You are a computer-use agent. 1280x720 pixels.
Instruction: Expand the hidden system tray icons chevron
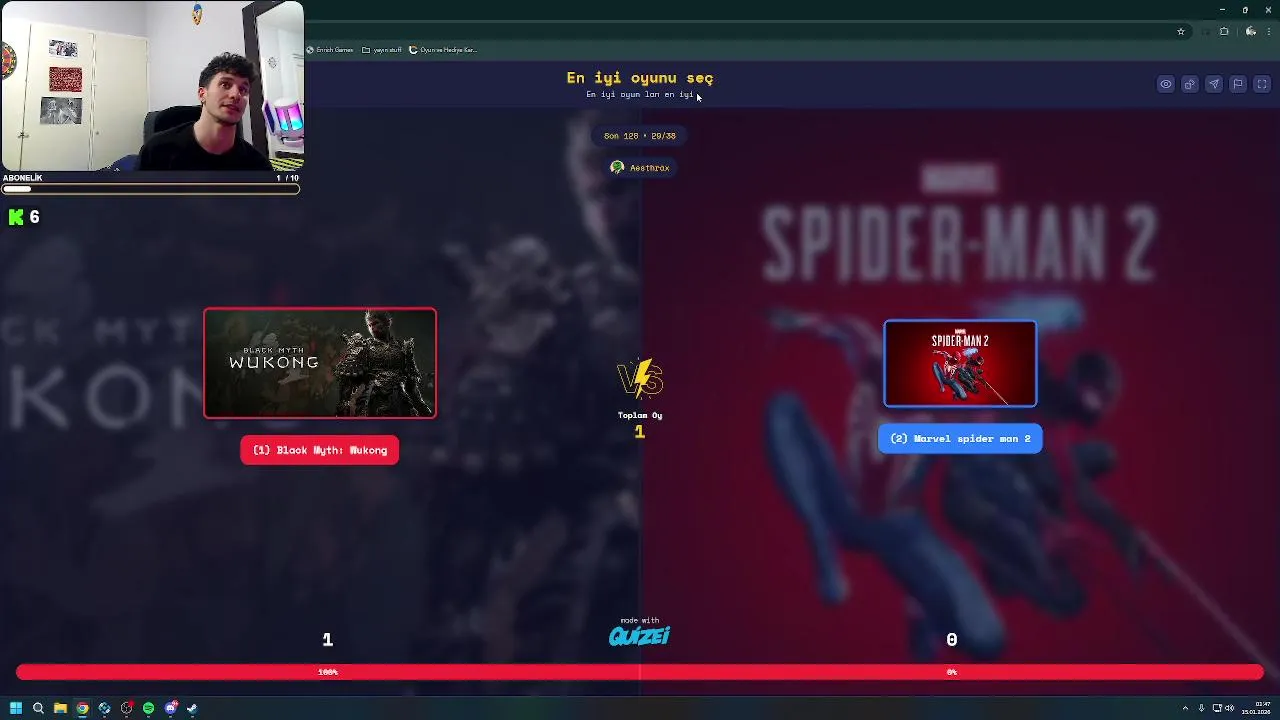point(1185,708)
